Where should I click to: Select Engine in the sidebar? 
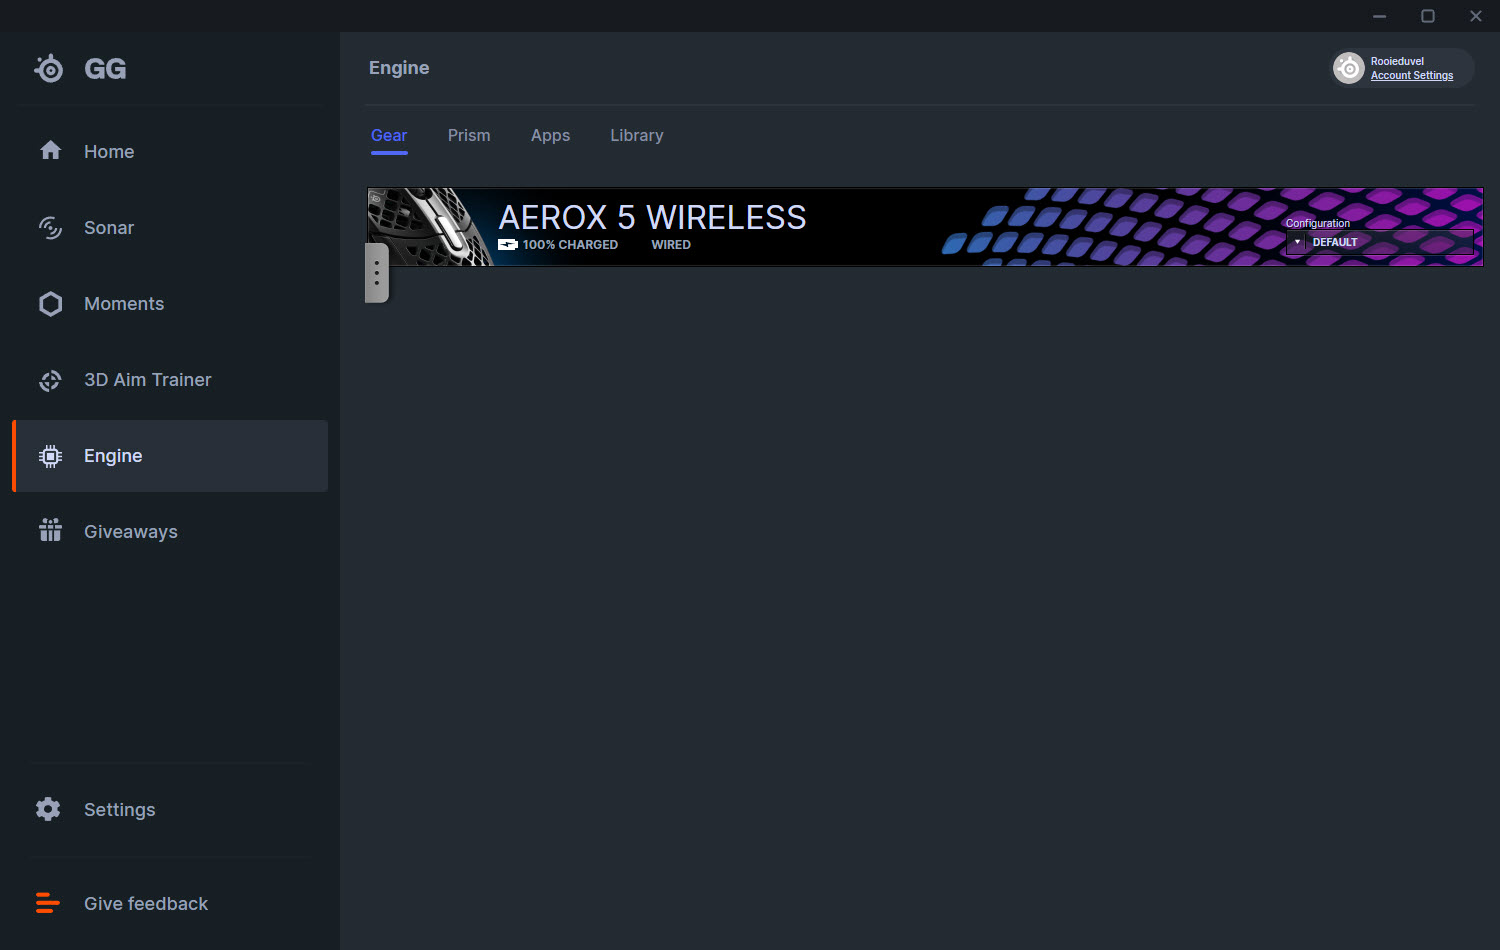tap(170, 456)
